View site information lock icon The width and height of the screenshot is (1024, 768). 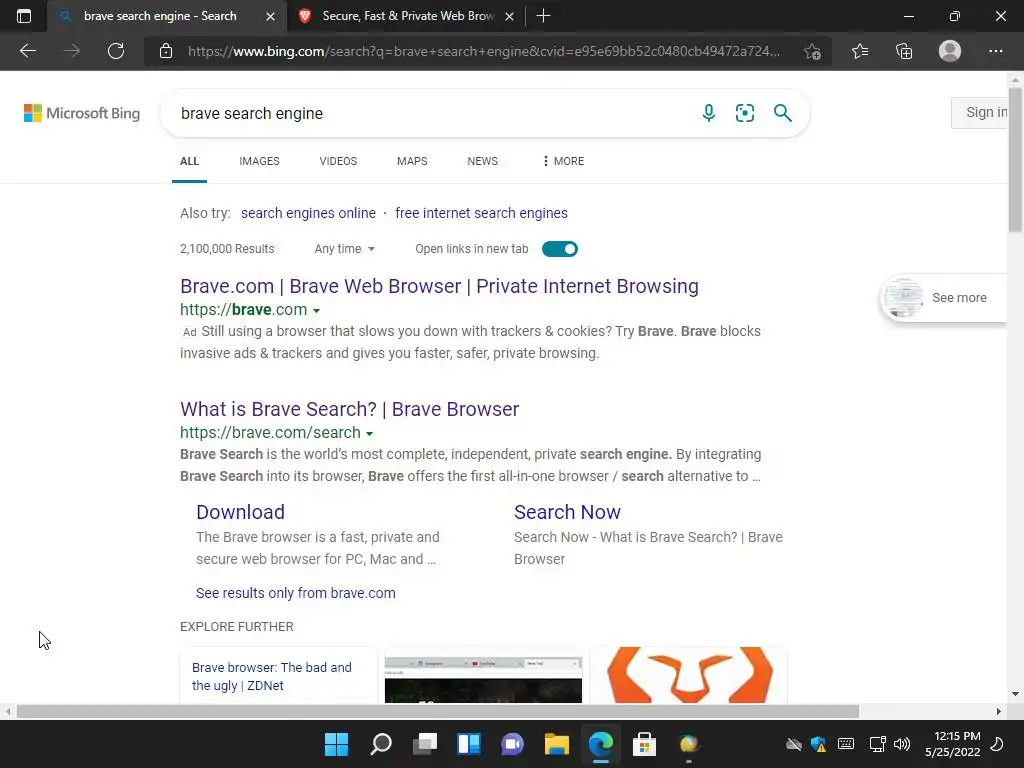[166, 51]
